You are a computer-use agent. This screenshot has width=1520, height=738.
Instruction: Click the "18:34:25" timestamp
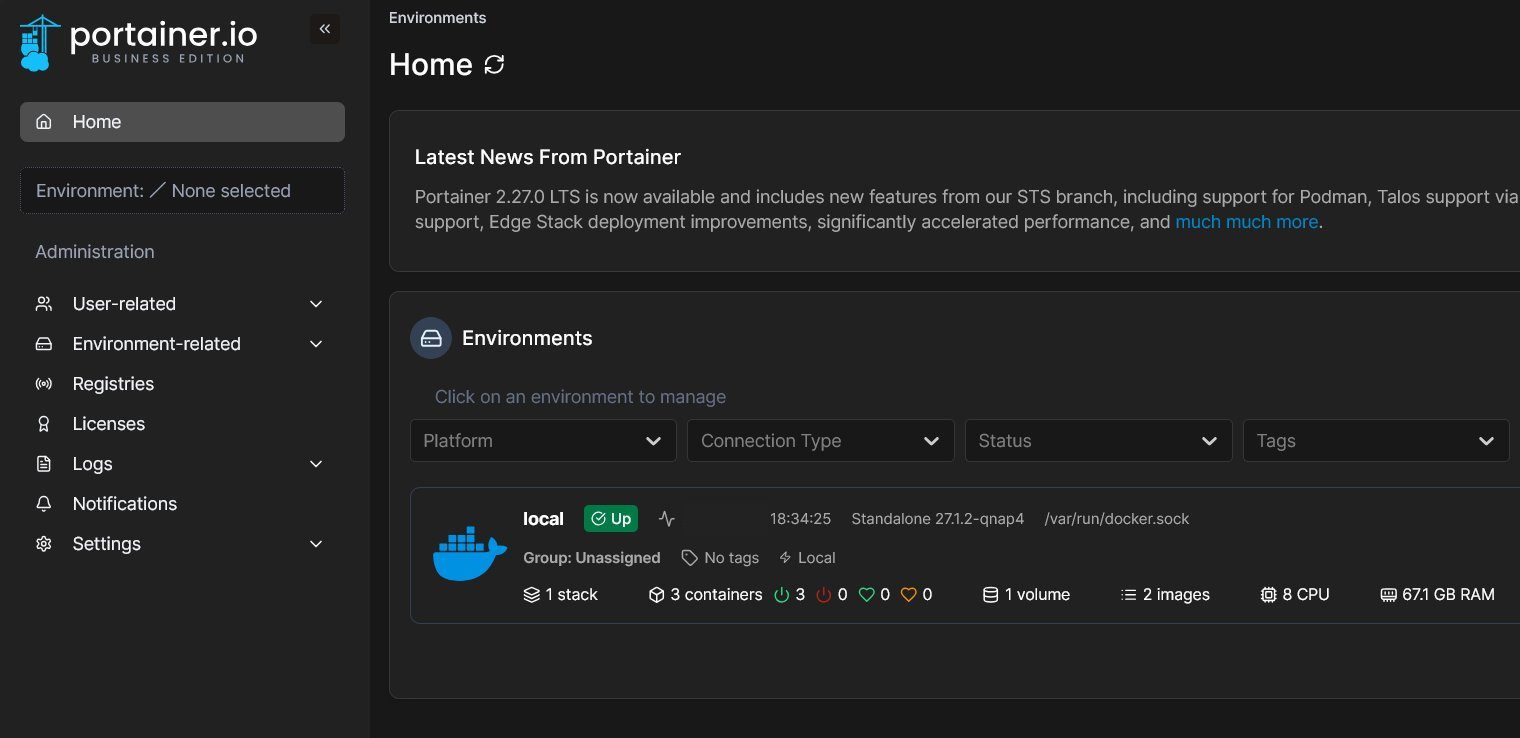[801, 518]
